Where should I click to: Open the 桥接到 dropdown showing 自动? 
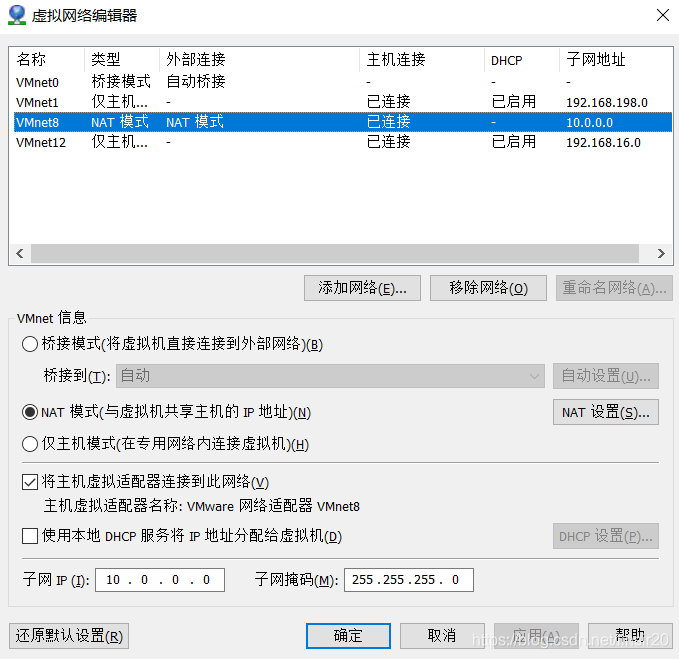(330, 376)
